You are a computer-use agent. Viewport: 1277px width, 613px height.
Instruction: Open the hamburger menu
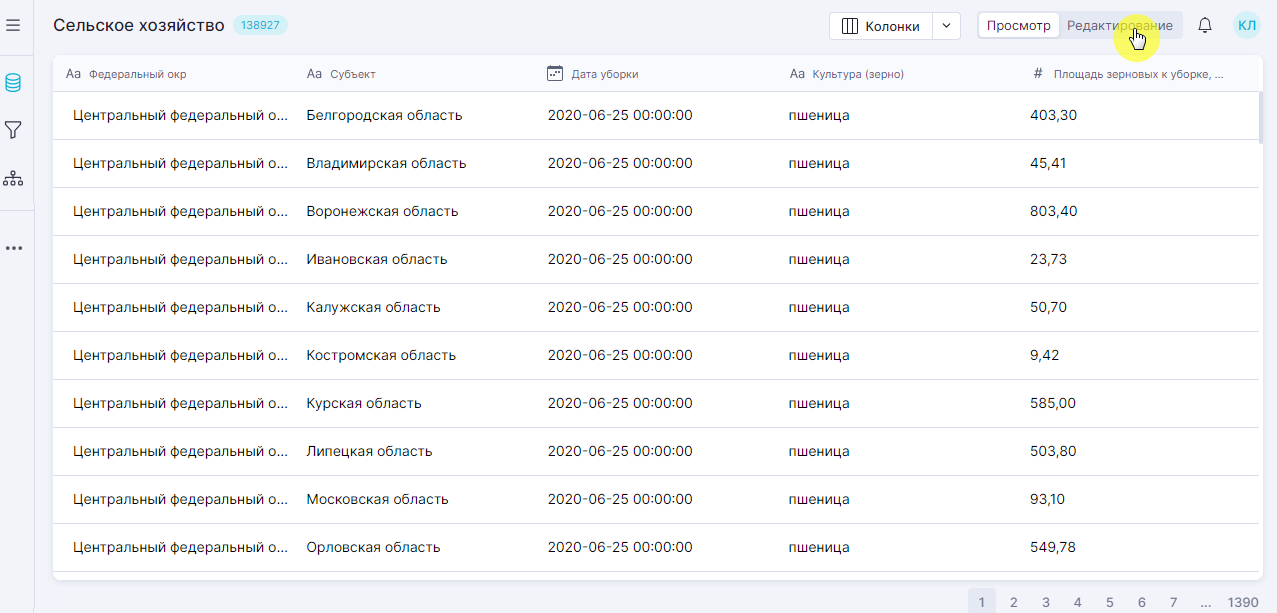[x=13, y=25]
